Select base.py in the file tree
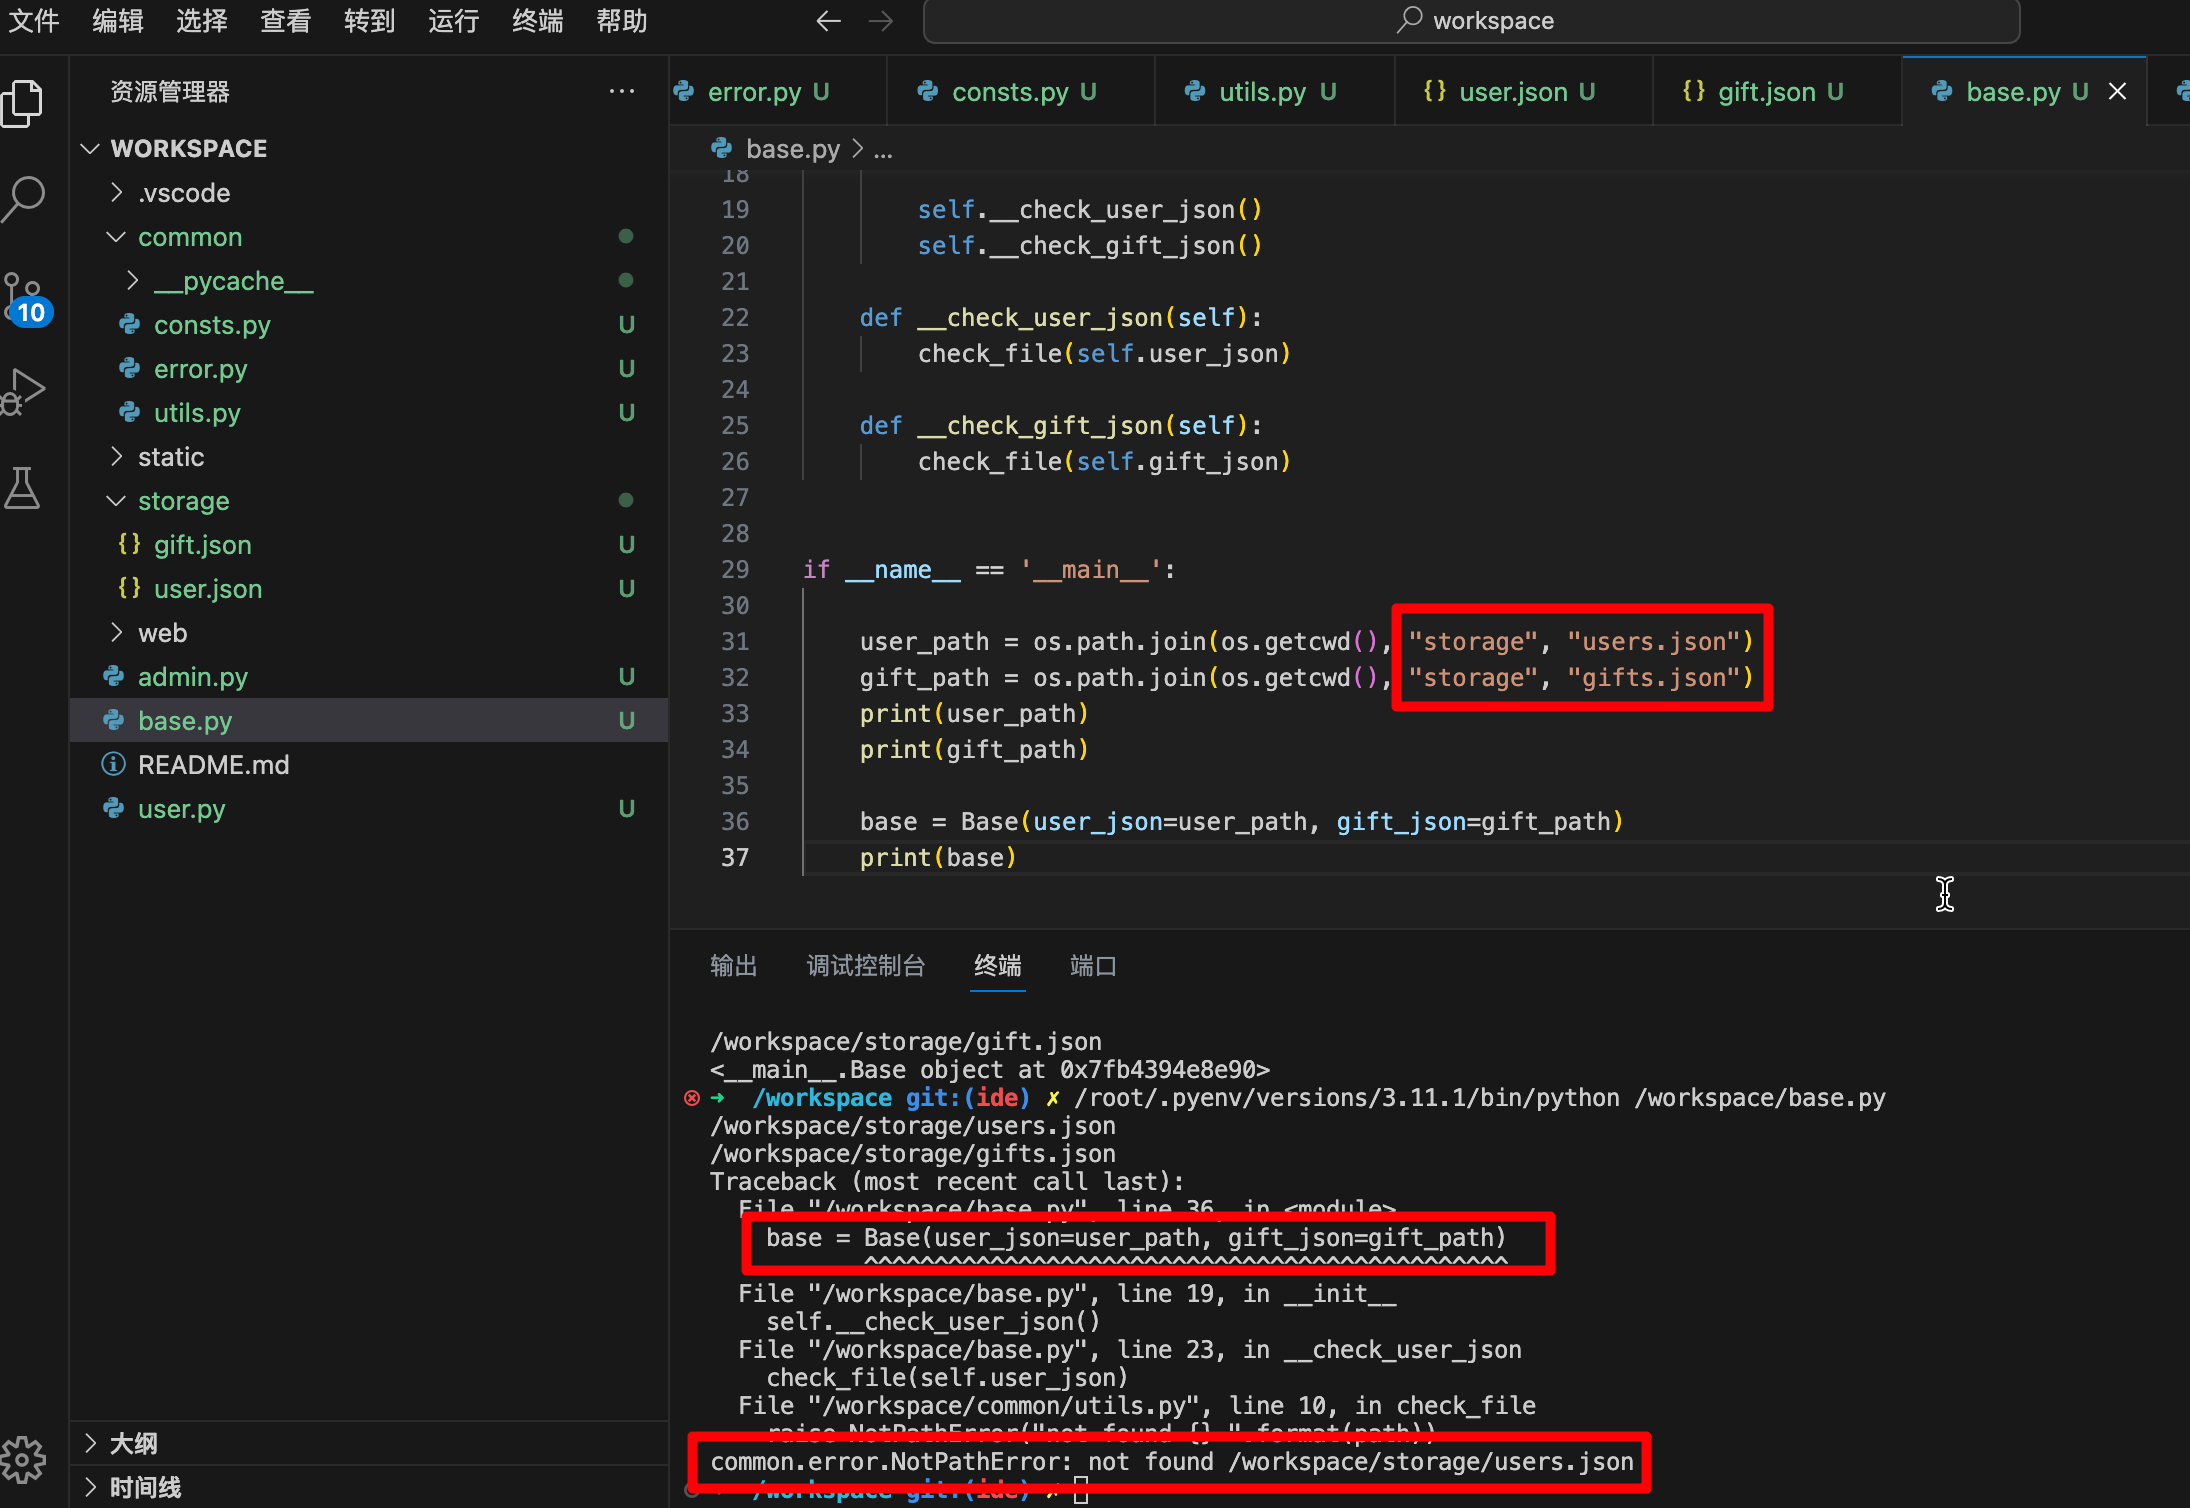Screen dimensions: 2190x1508 pos(370,721)
